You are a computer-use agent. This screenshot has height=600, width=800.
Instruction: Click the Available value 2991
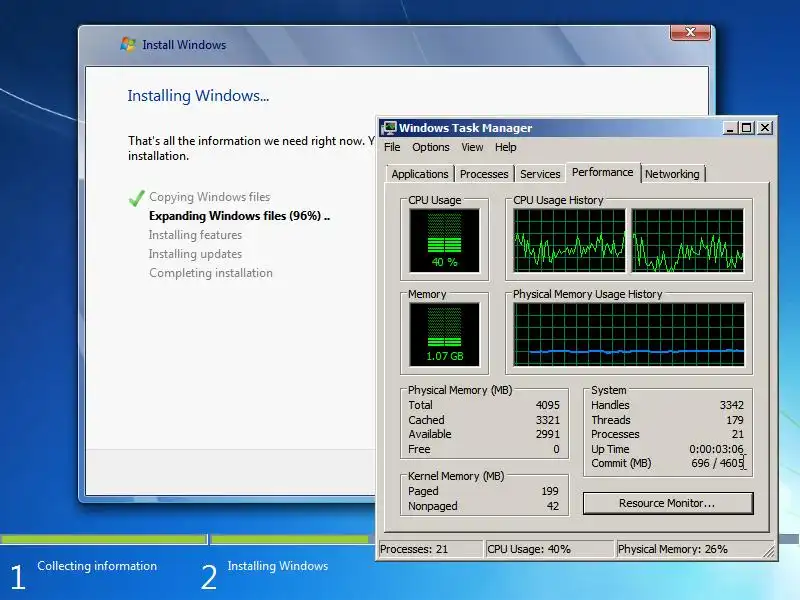(x=547, y=434)
